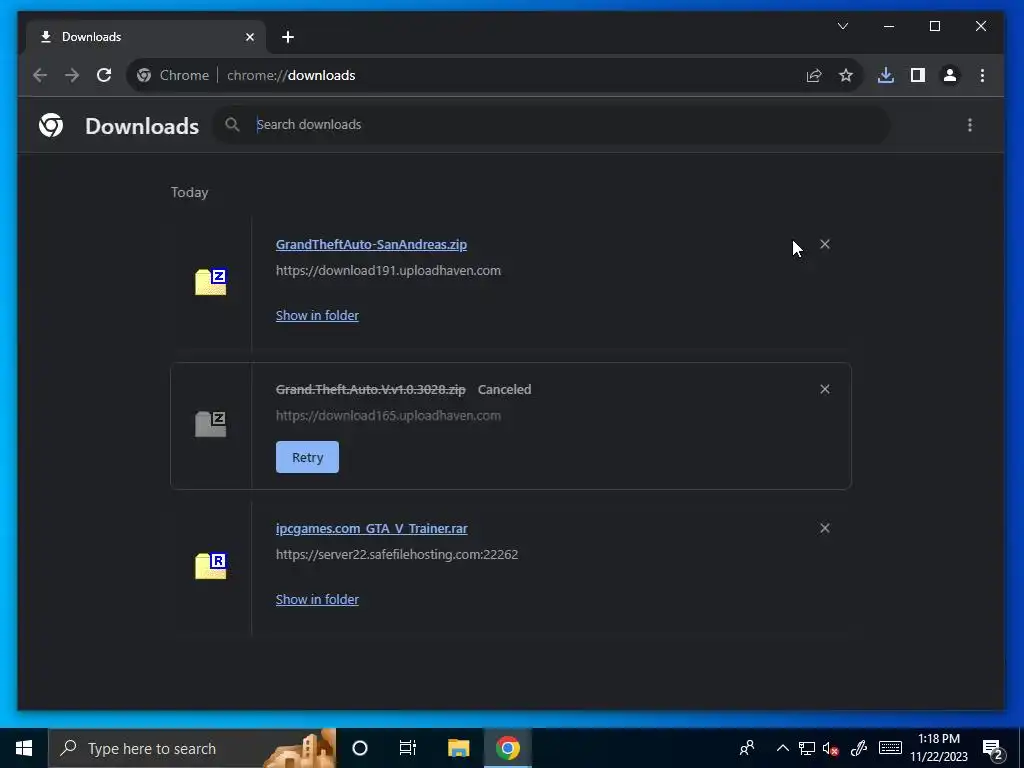Screen dimensions: 1024x768
Task: Click the taskbar search box
Action: 192,748
